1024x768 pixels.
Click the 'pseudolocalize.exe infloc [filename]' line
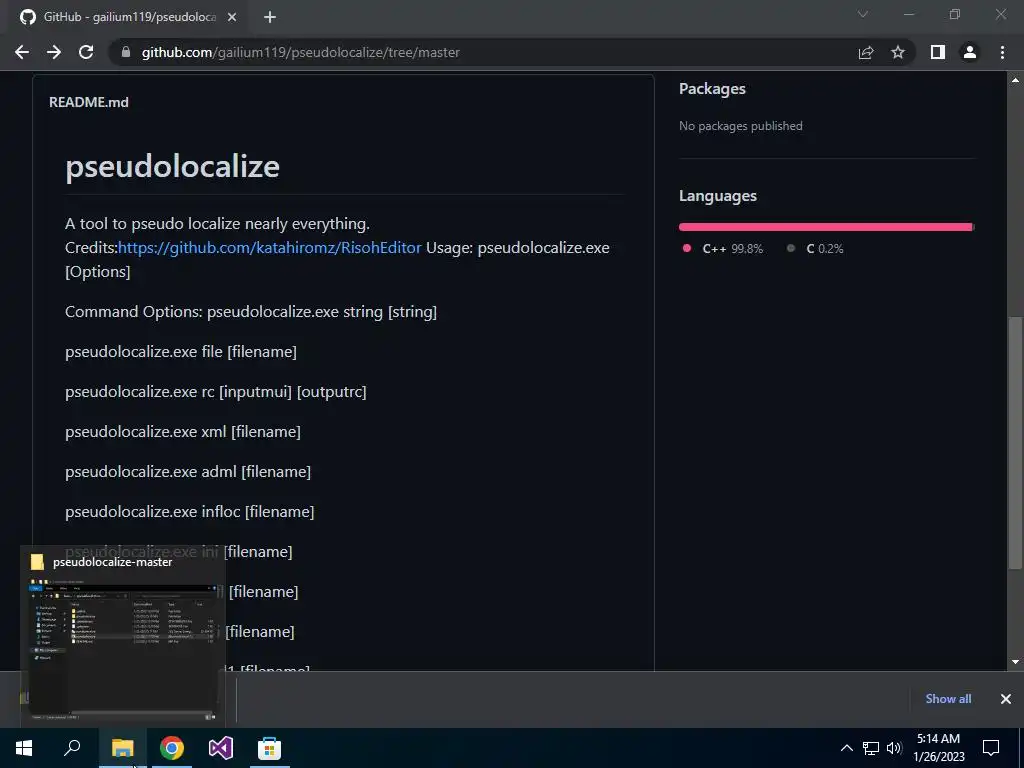(x=189, y=511)
